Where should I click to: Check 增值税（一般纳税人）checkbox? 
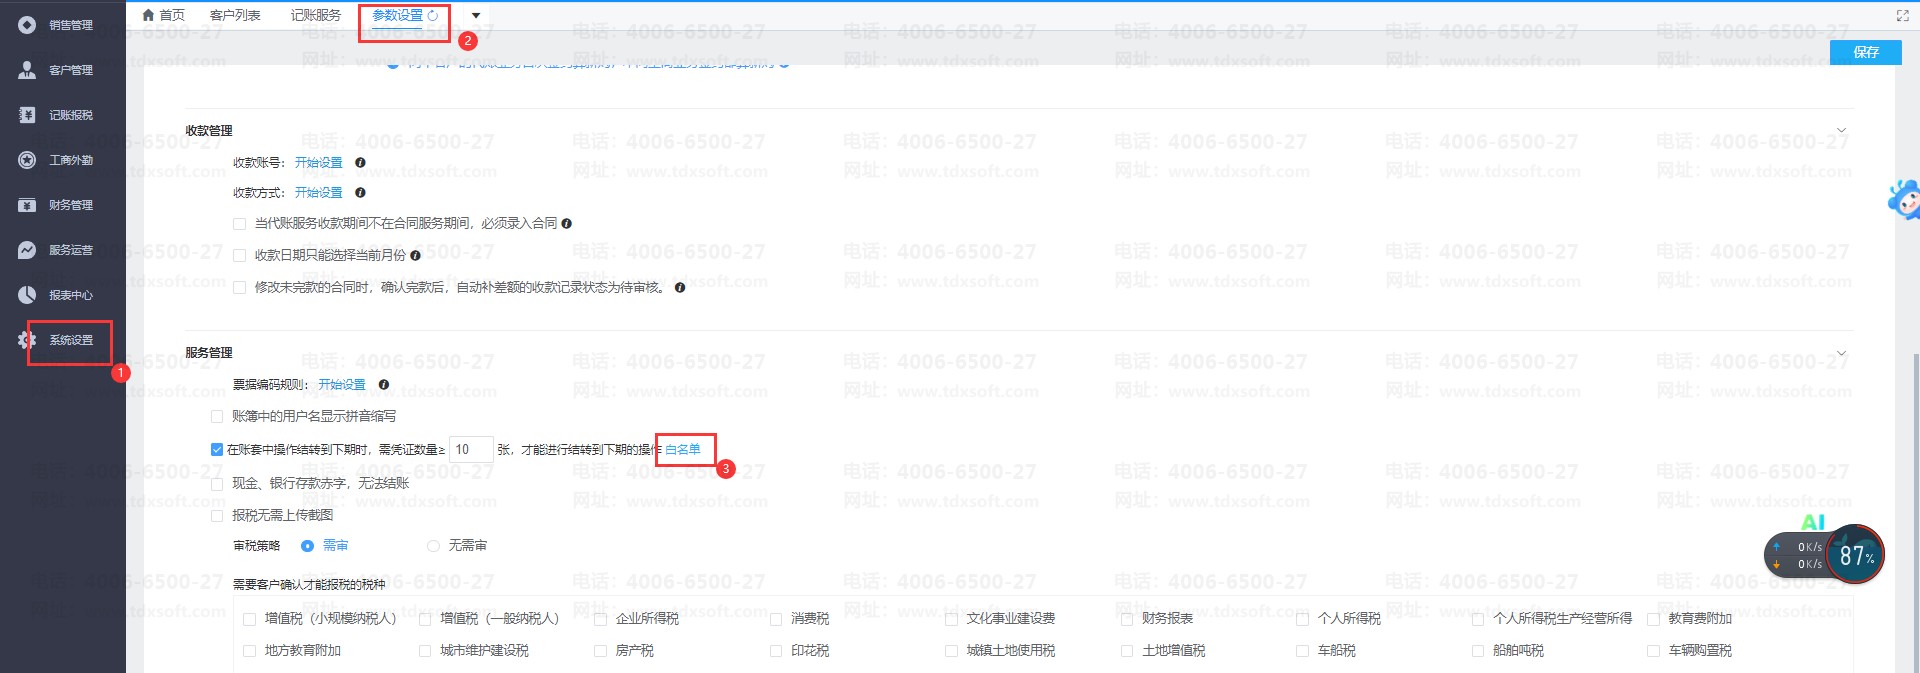[425, 619]
